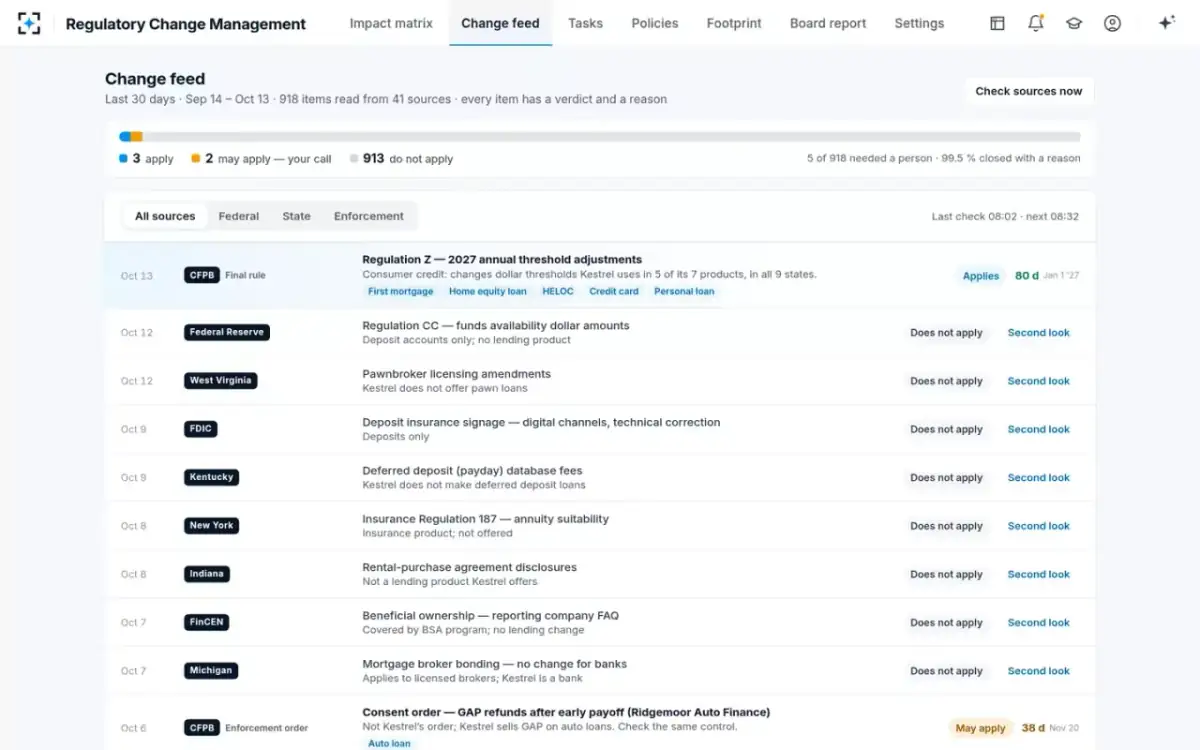
Task: Open the layout panel icon
Action: (x=997, y=23)
